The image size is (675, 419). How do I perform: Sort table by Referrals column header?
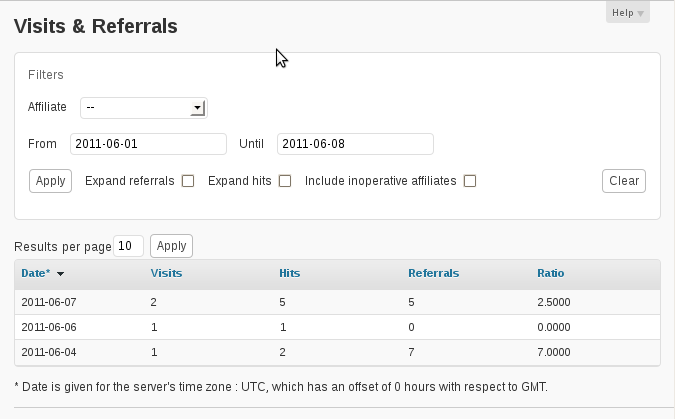pos(433,273)
